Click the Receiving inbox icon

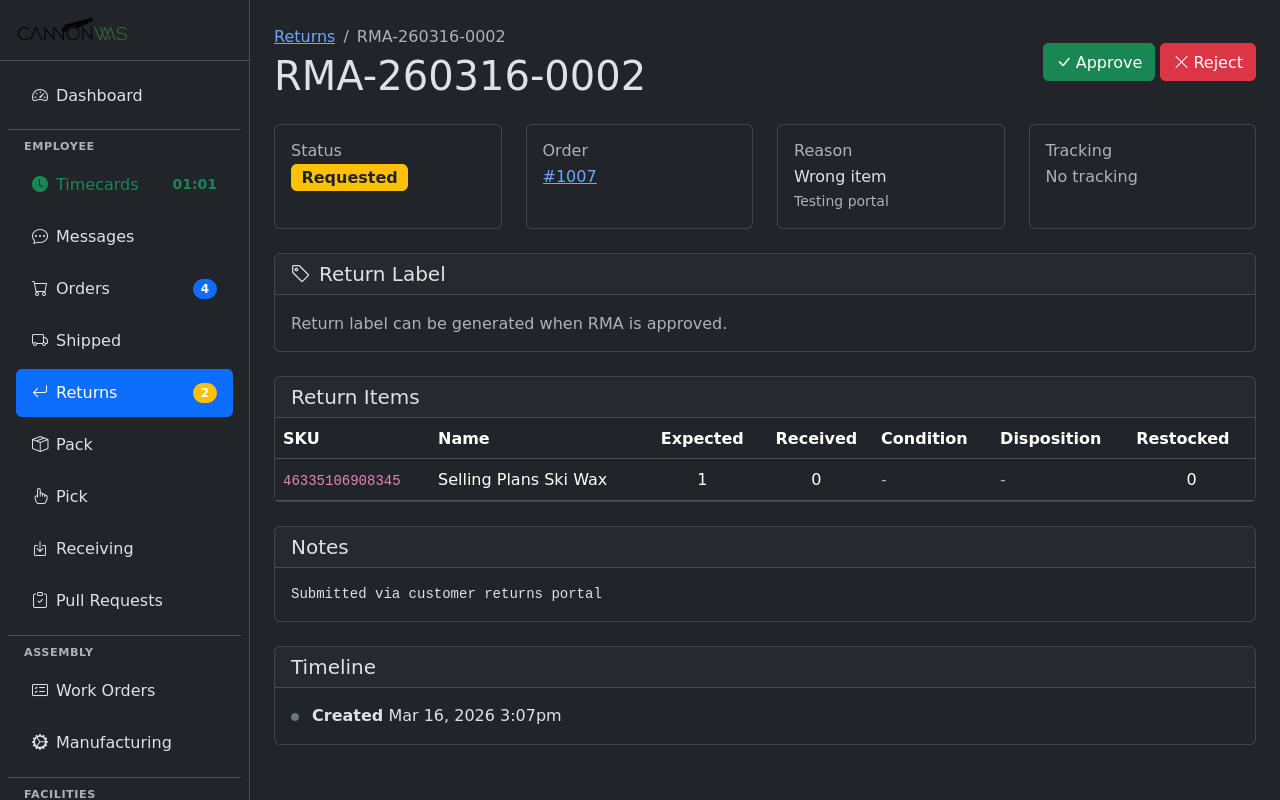coord(39,548)
